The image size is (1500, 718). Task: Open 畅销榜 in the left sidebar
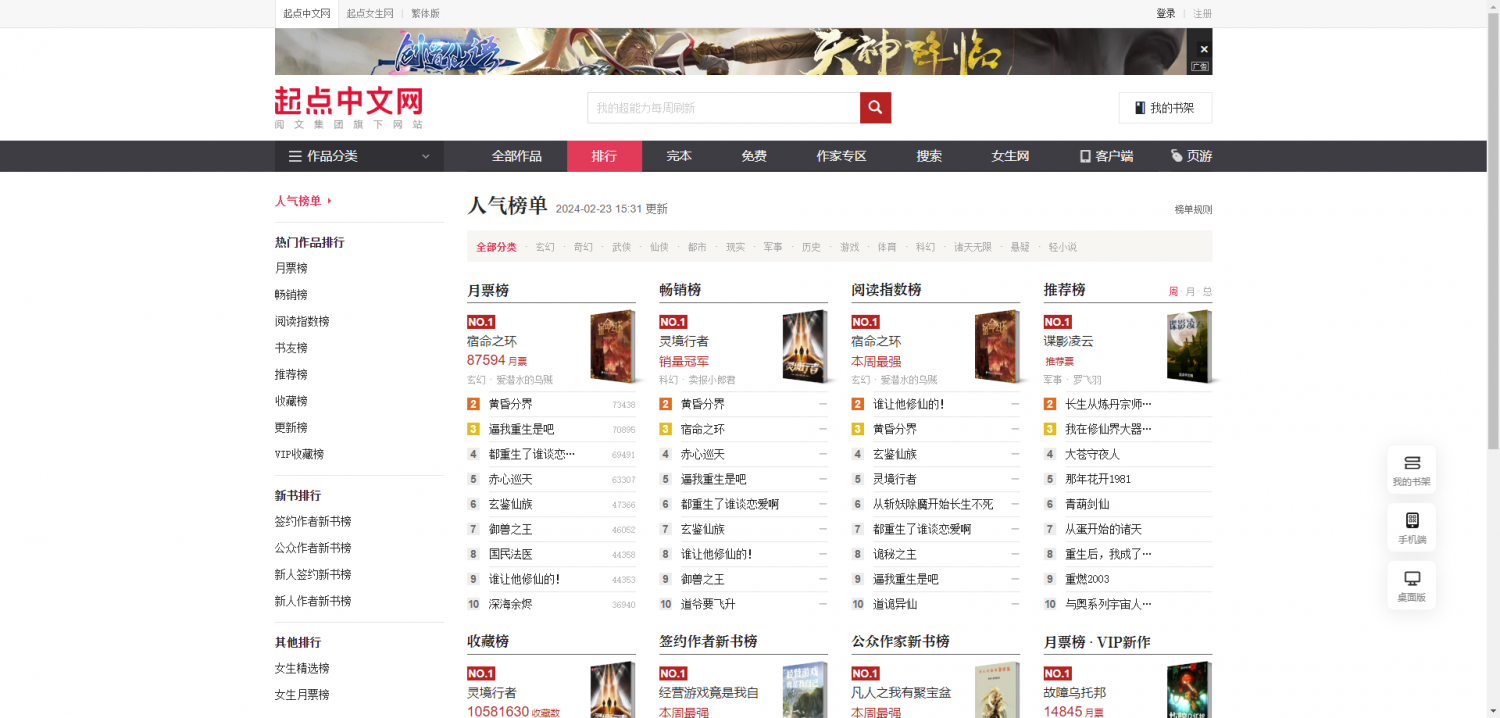pyautogui.click(x=291, y=295)
